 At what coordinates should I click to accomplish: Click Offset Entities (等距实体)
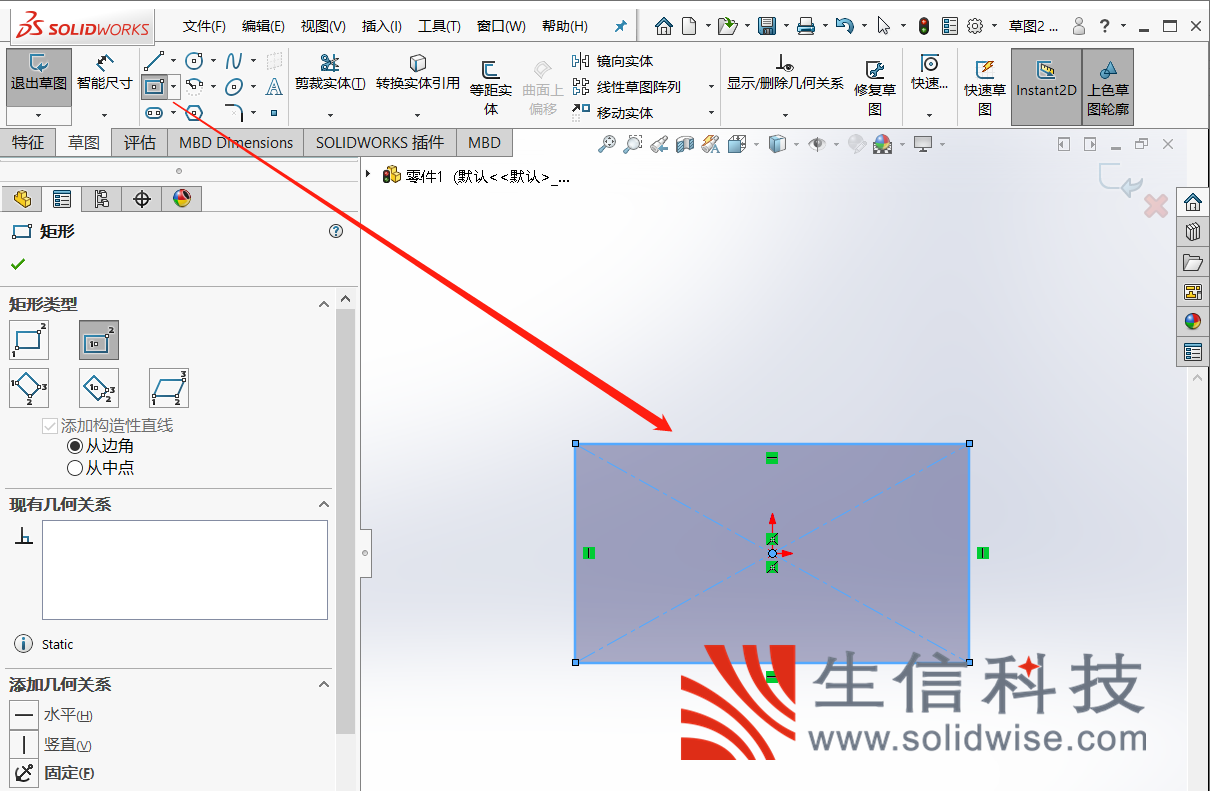point(491,87)
